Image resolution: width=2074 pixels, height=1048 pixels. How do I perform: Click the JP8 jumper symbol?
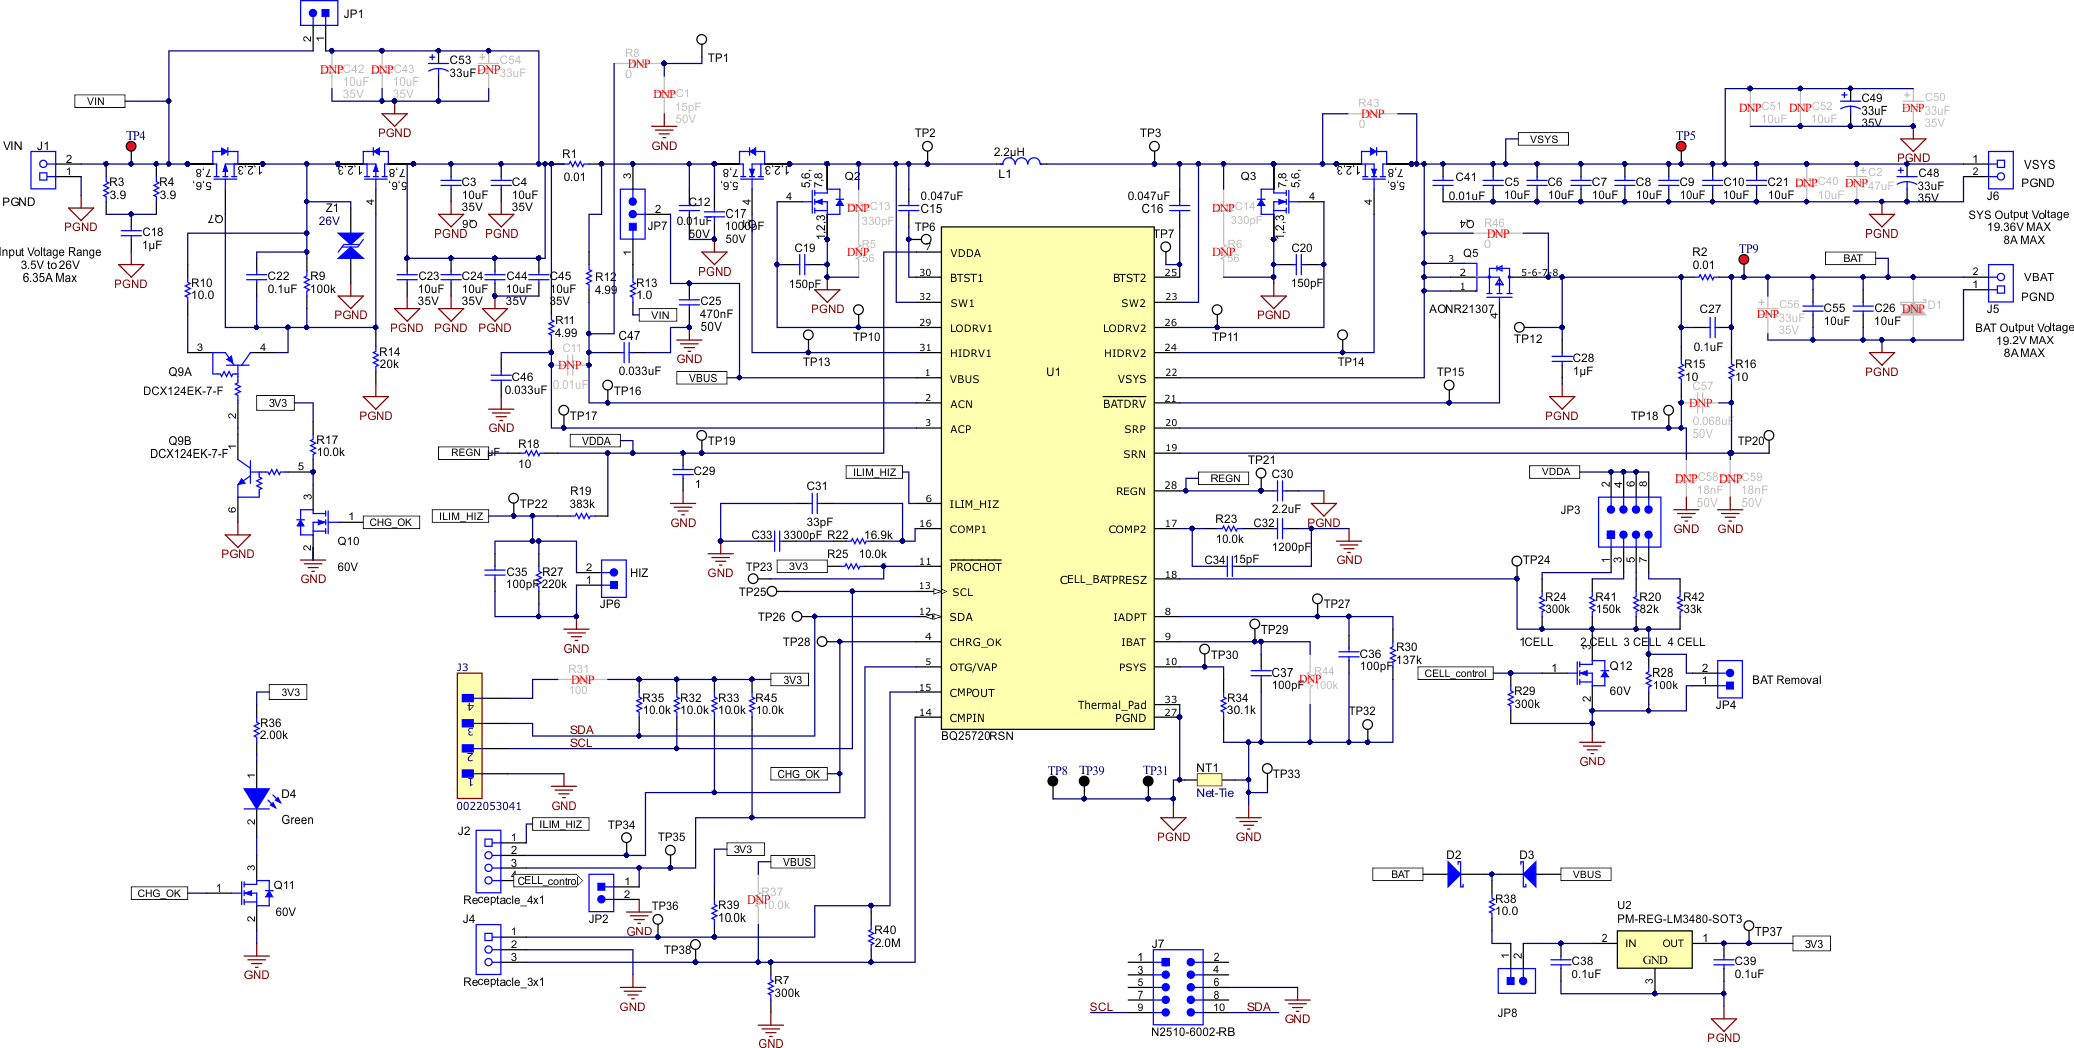(x=1516, y=981)
